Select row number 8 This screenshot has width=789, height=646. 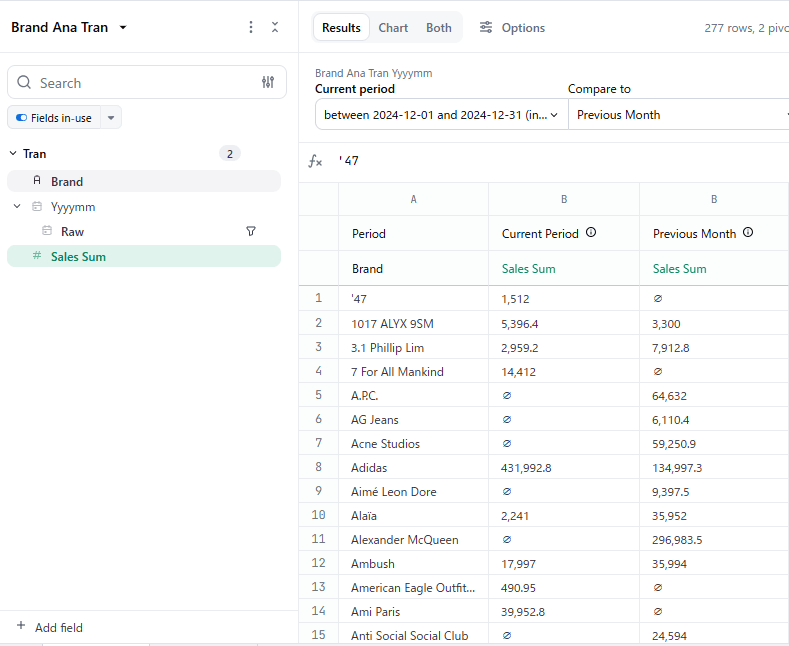pyautogui.click(x=319, y=467)
